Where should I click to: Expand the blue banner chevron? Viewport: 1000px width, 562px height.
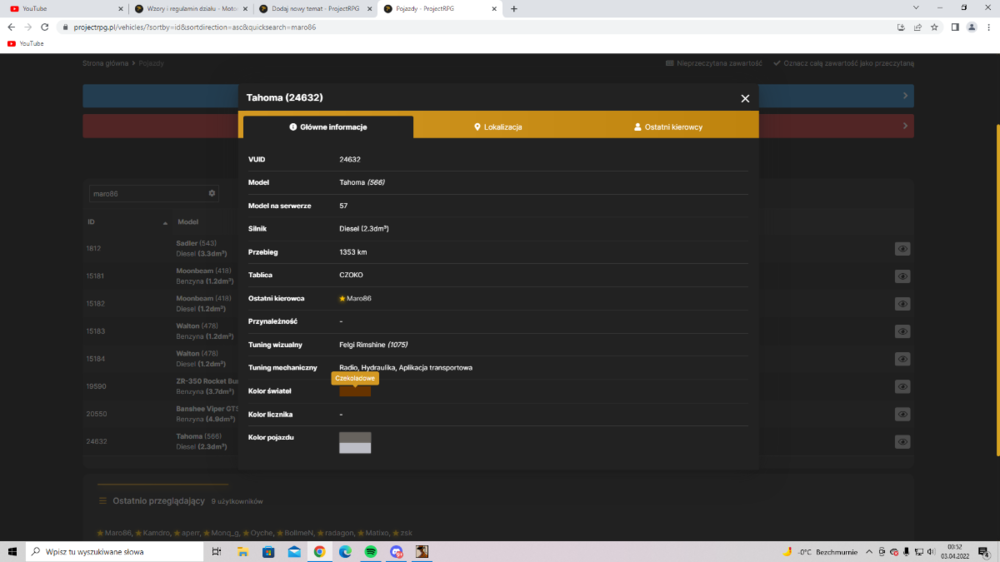pyautogui.click(x=905, y=96)
